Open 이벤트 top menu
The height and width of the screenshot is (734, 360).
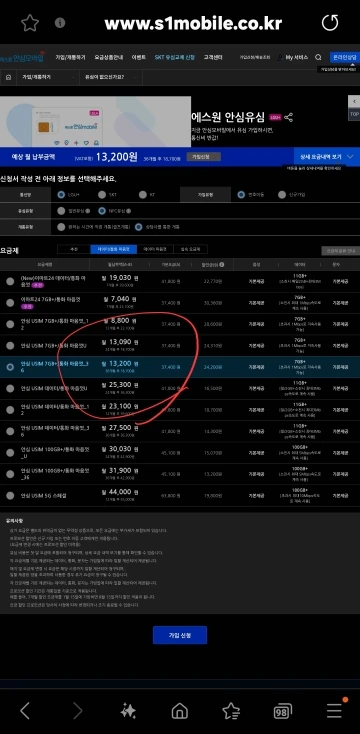139,57
